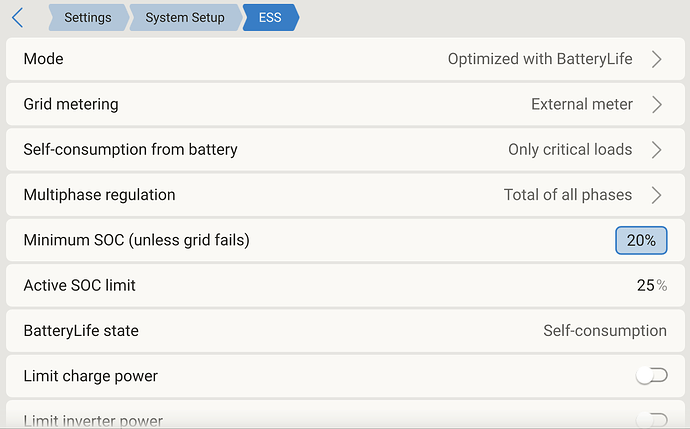690x429 pixels.
Task: Click the Optimized with BatteryLife value
Action: (540, 59)
